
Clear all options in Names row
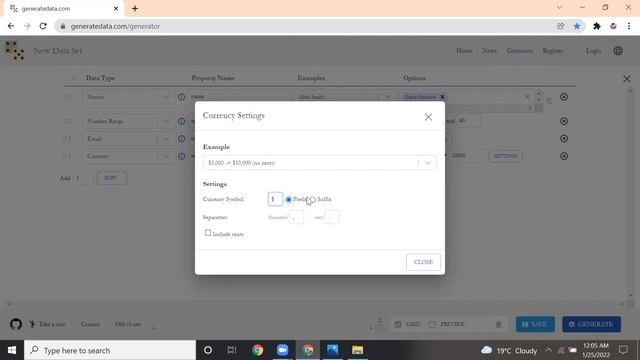527,97
